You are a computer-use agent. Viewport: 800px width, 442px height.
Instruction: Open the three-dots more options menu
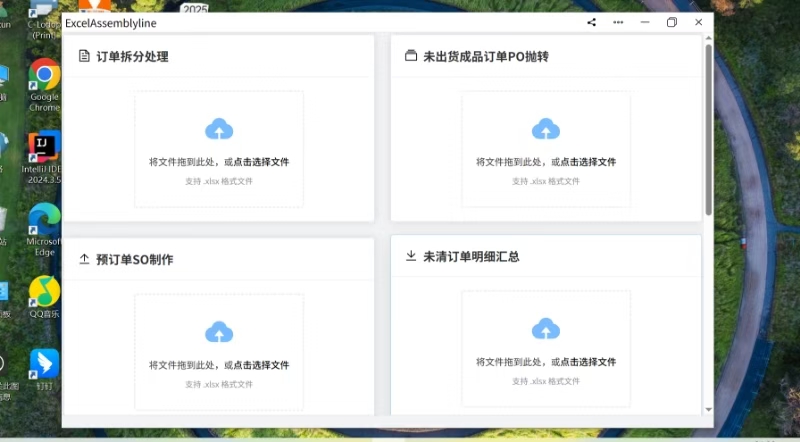pyautogui.click(x=618, y=22)
